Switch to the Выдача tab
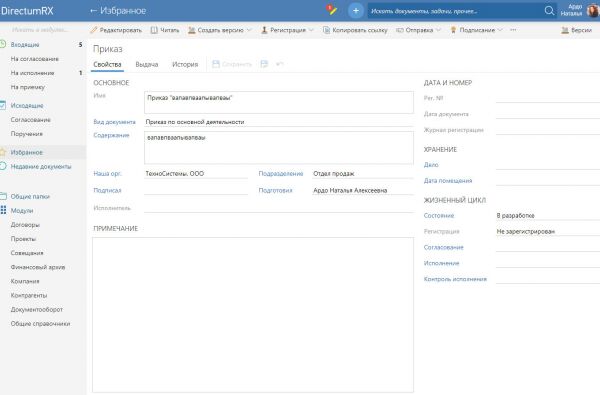The width and height of the screenshot is (600, 395). (147, 64)
